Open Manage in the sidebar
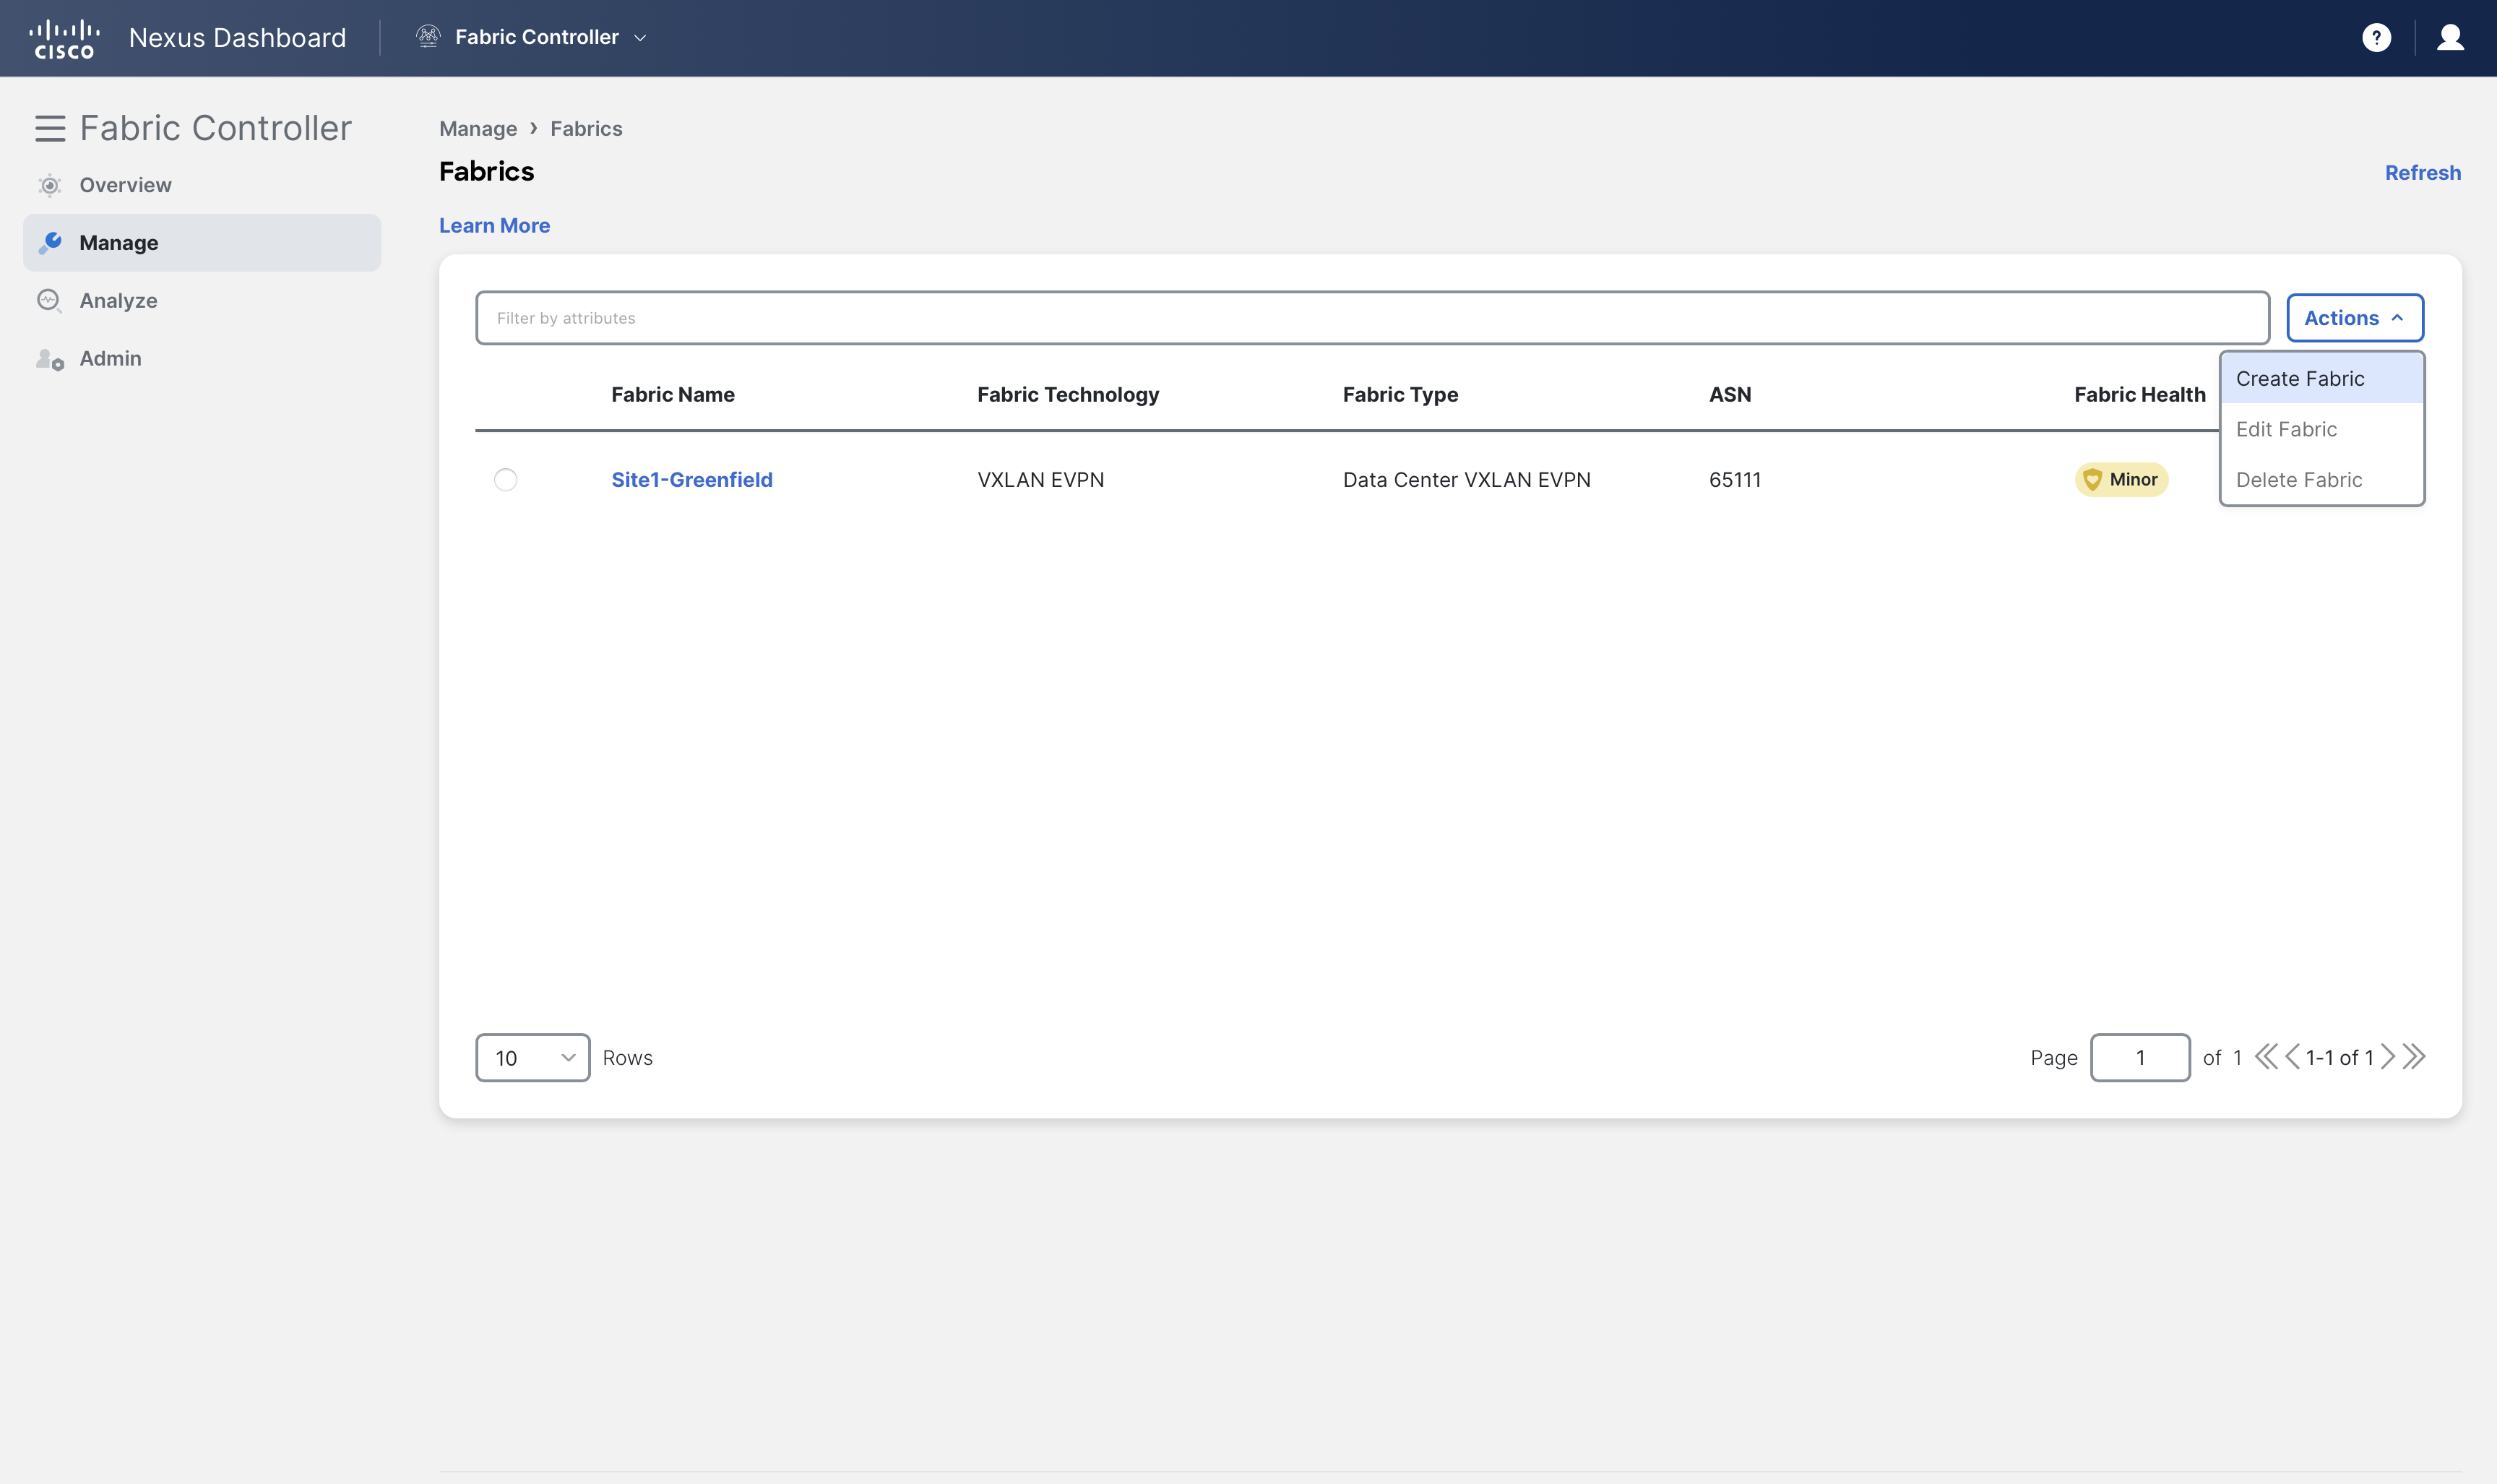This screenshot has width=2497, height=1484. (202, 243)
